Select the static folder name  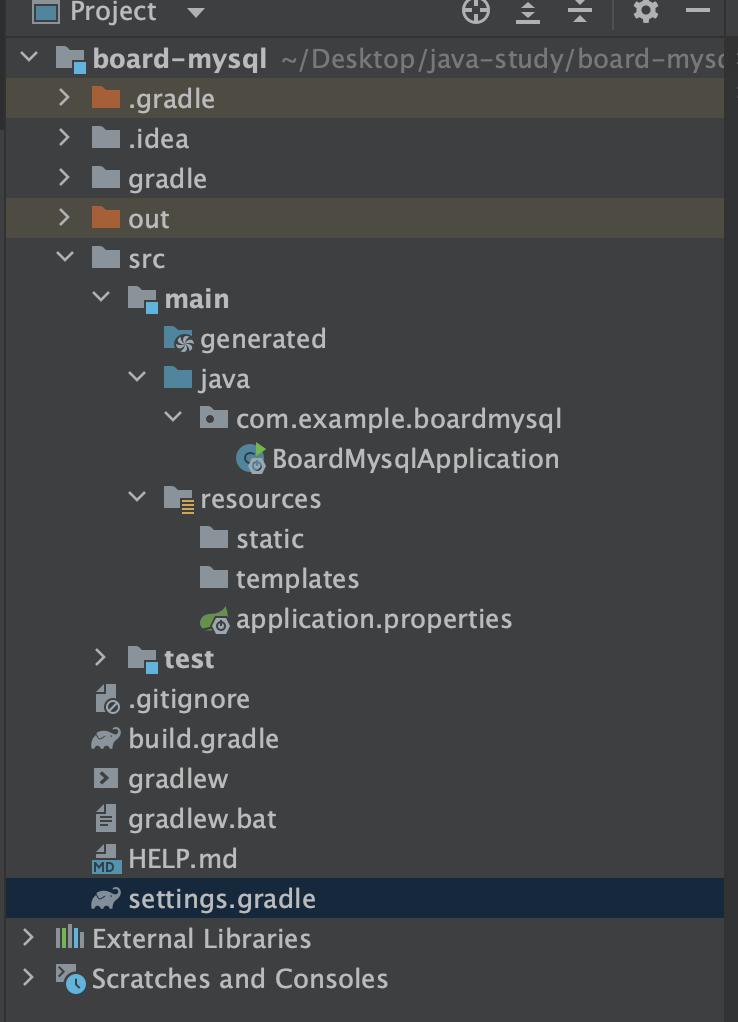point(270,539)
